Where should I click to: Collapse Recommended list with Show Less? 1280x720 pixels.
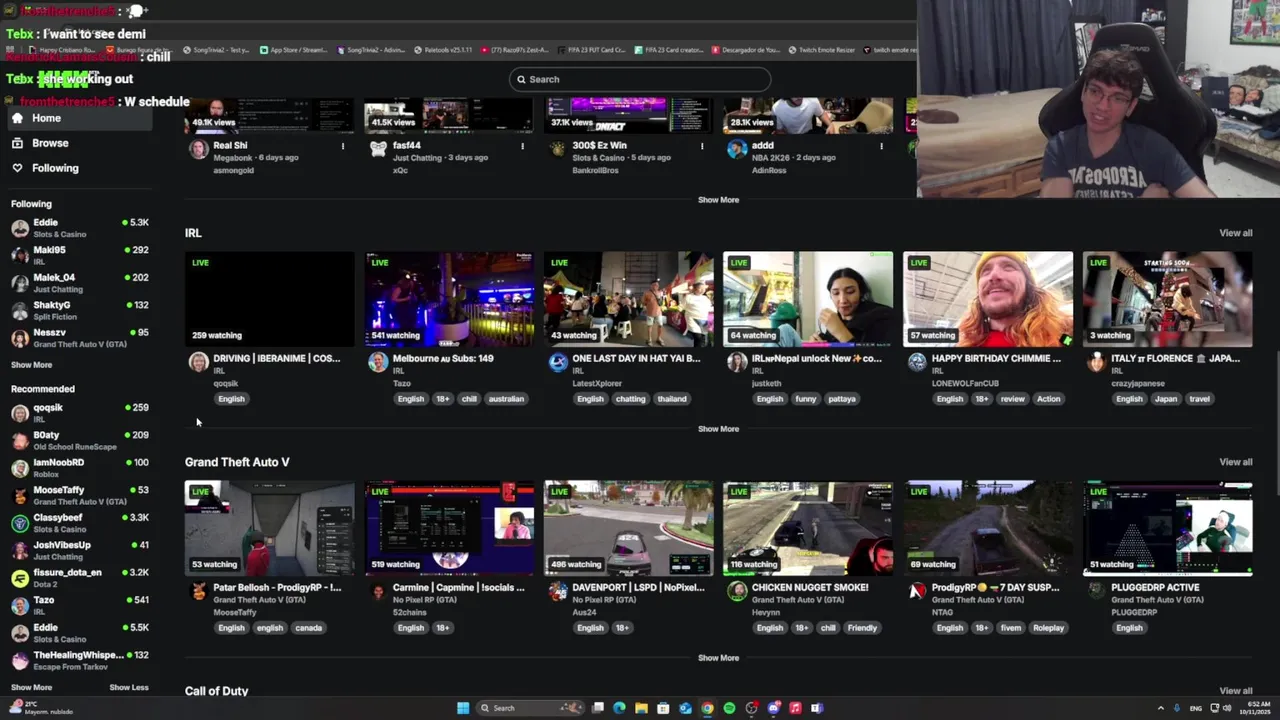point(129,687)
